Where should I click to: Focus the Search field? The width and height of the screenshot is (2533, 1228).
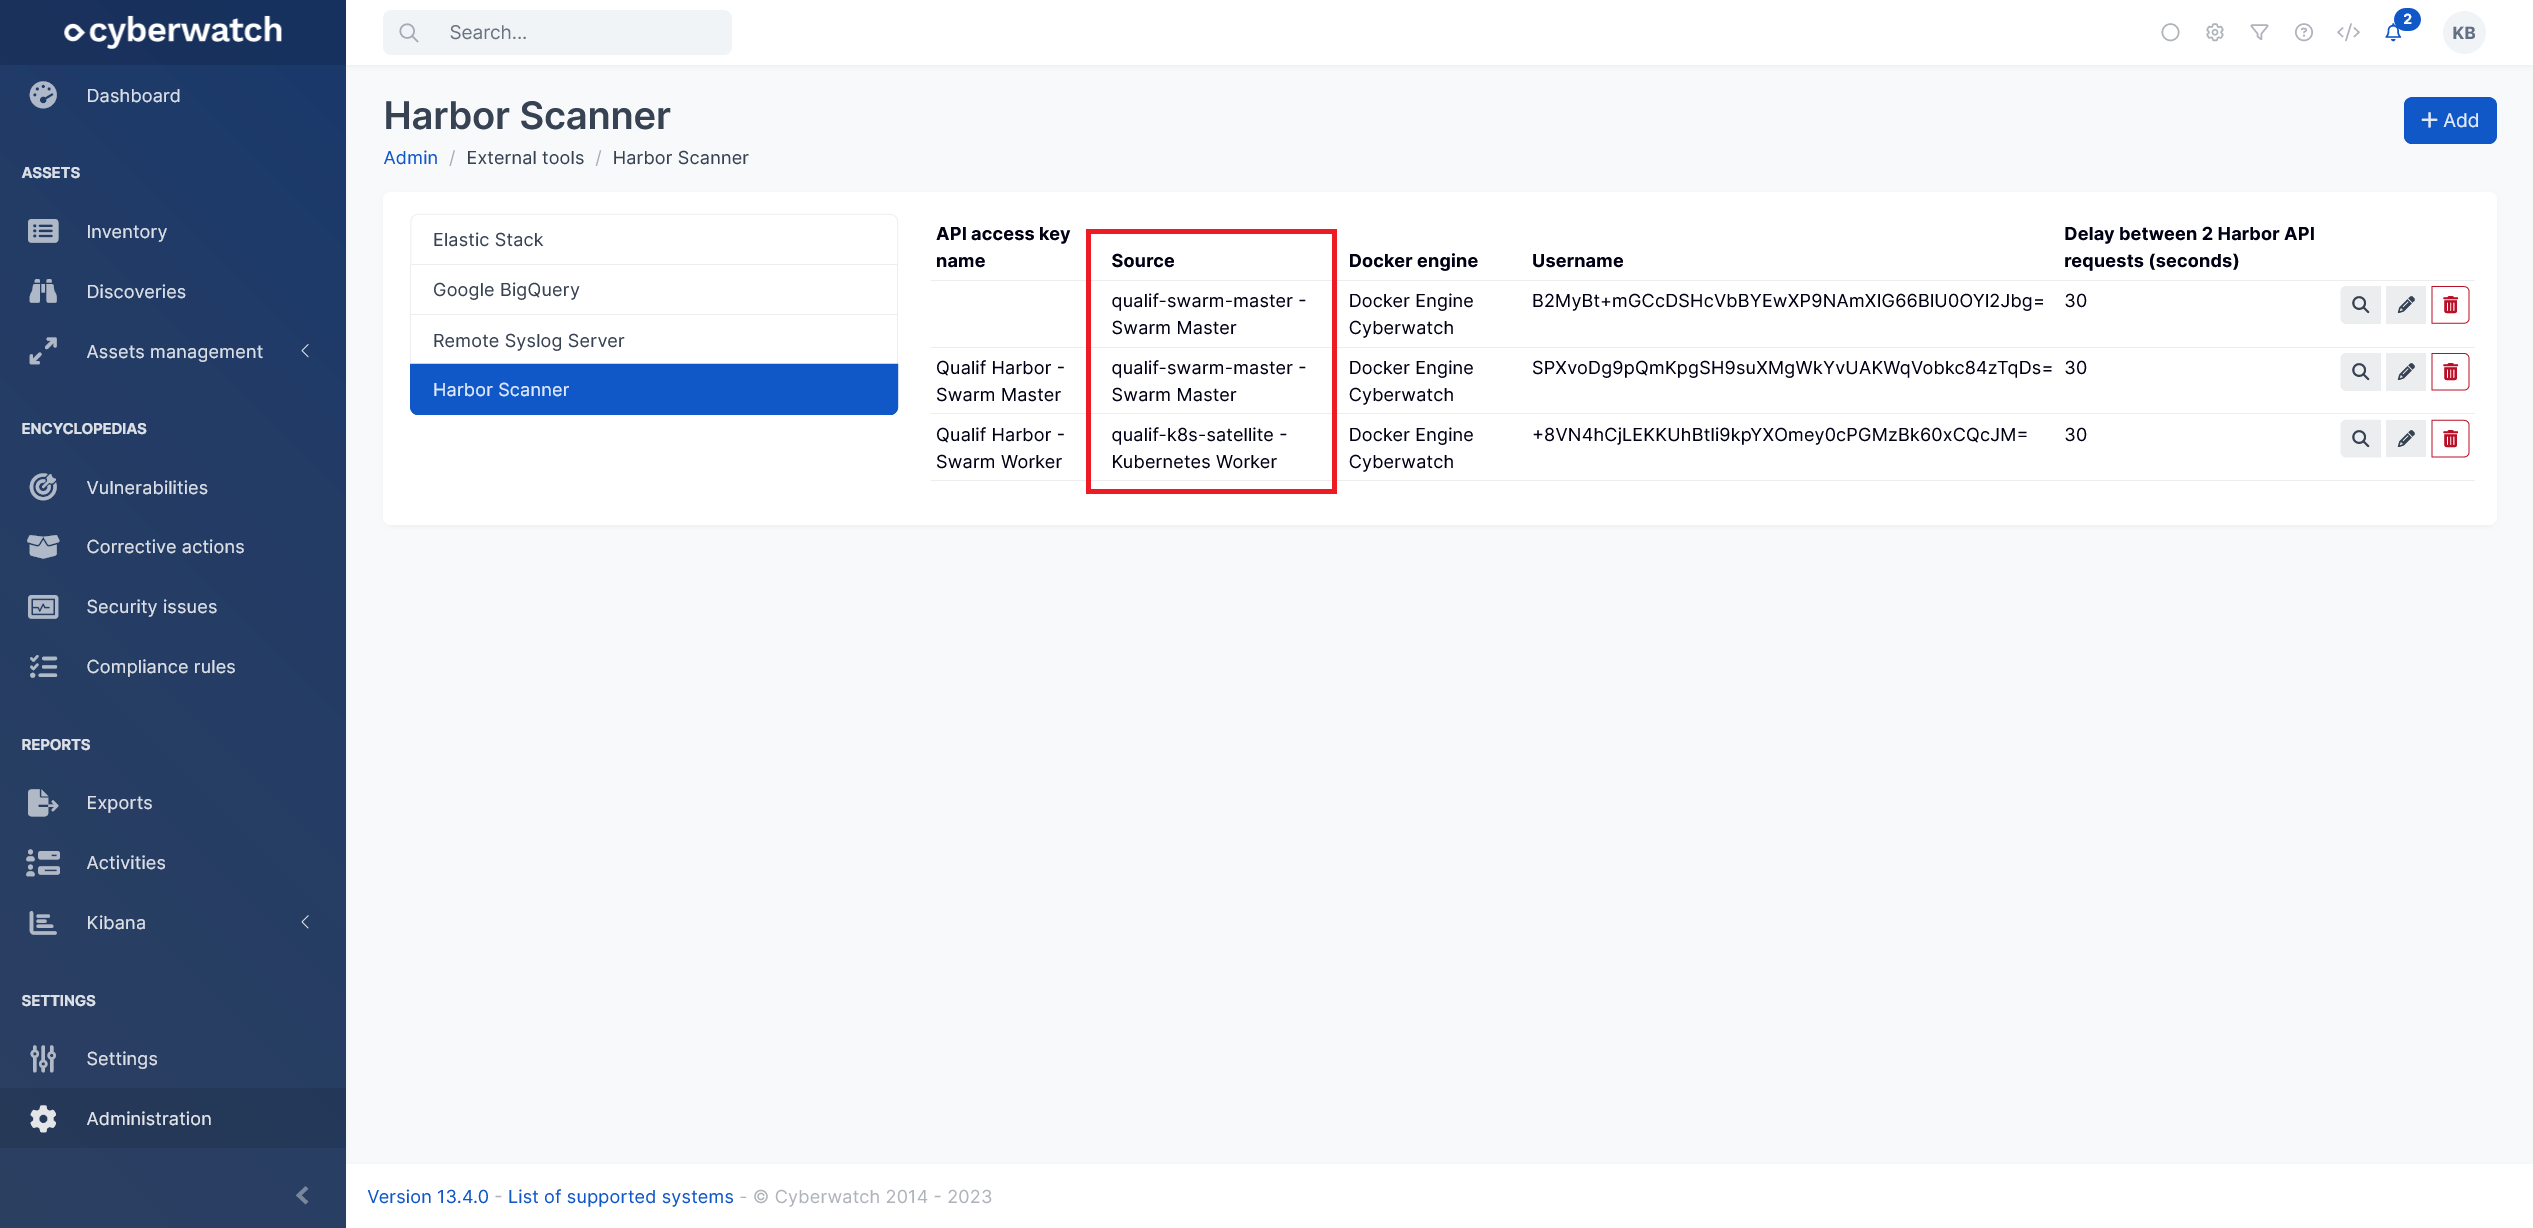[x=557, y=33]
